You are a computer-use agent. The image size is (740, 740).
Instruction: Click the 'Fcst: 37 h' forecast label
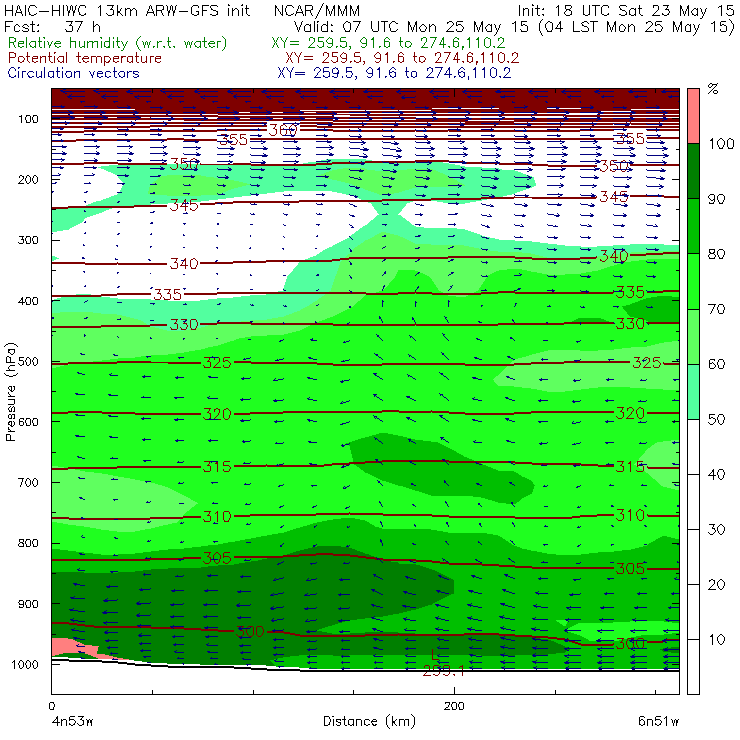[52, 26]
